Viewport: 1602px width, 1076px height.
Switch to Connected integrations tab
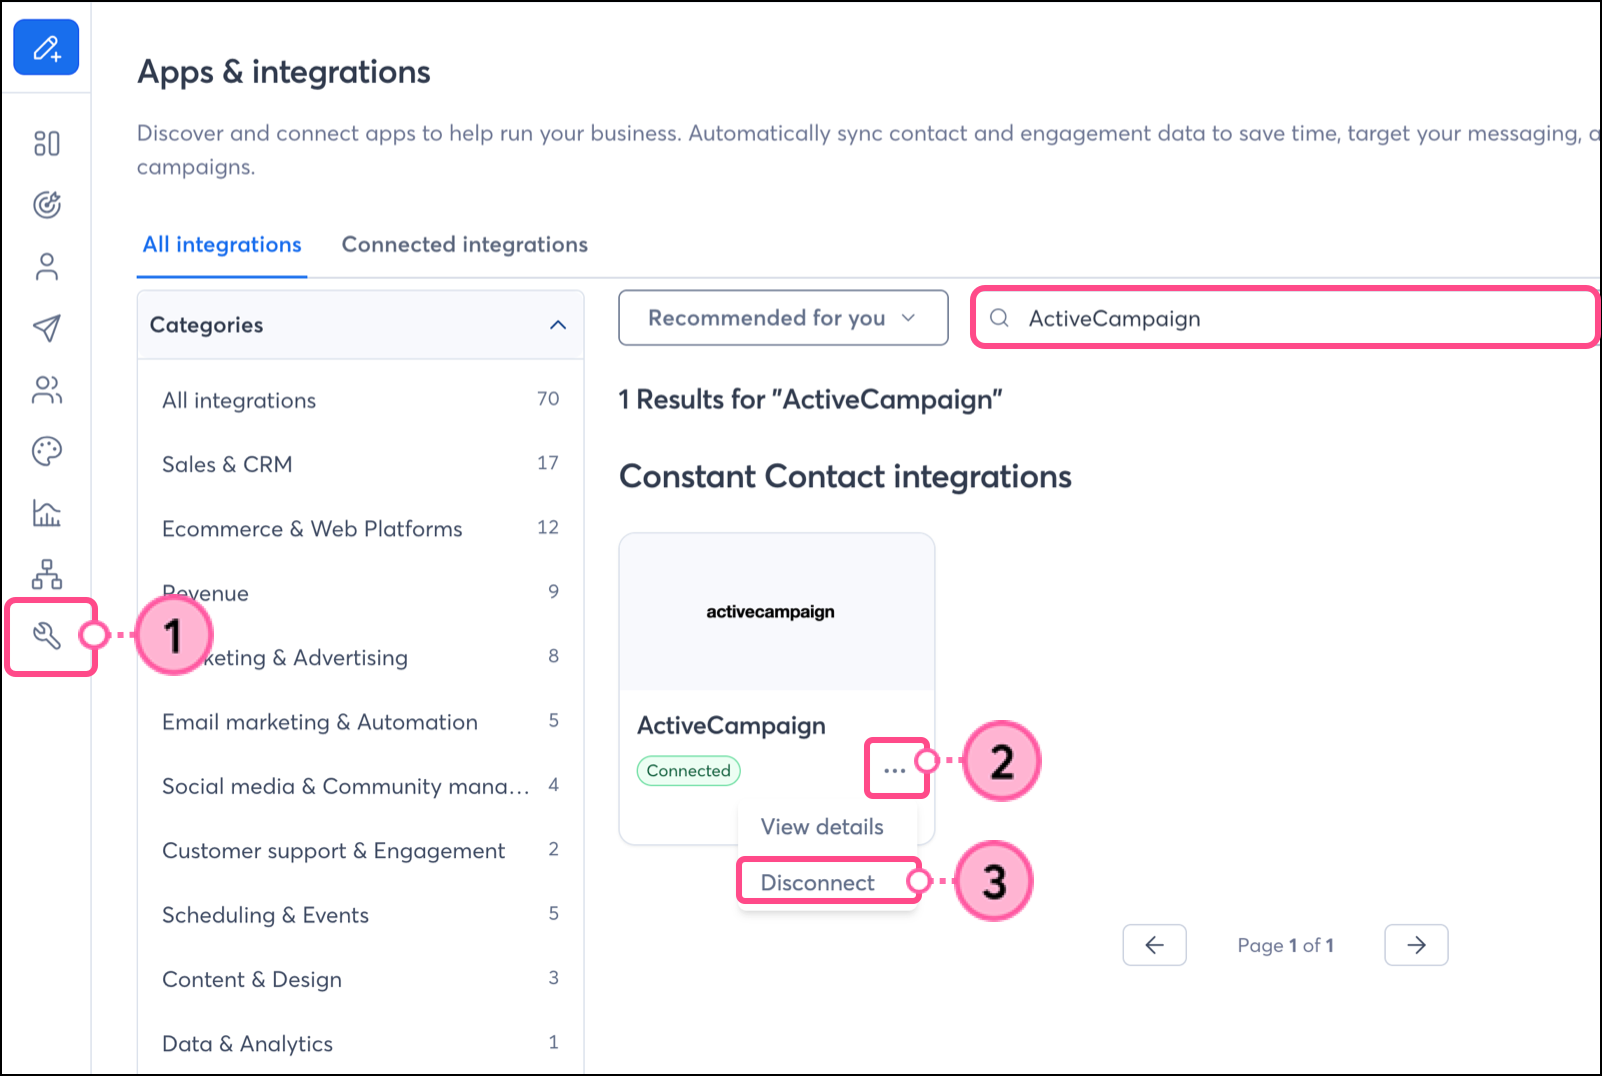point(465,245)
